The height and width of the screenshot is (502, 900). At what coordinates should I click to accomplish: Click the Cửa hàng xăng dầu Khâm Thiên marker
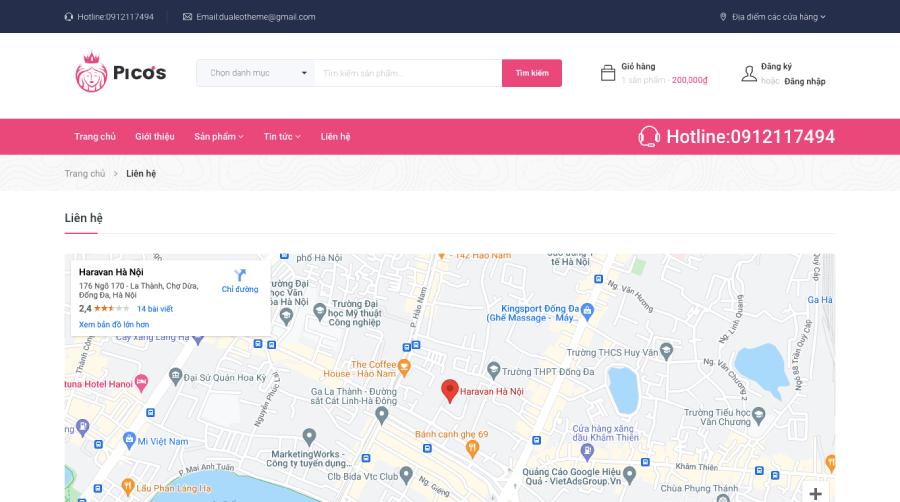(x=587, y=452)
